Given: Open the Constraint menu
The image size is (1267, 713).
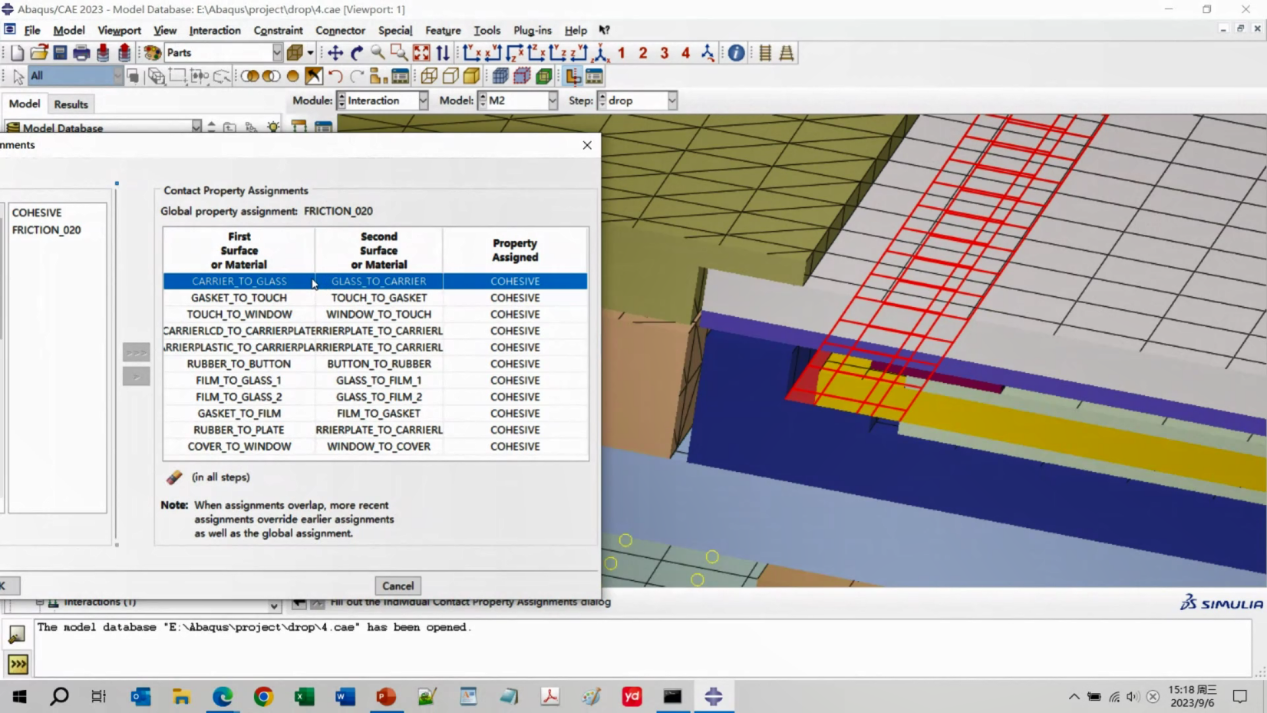Looking at the screenshot, I should (x=278, y=30).
